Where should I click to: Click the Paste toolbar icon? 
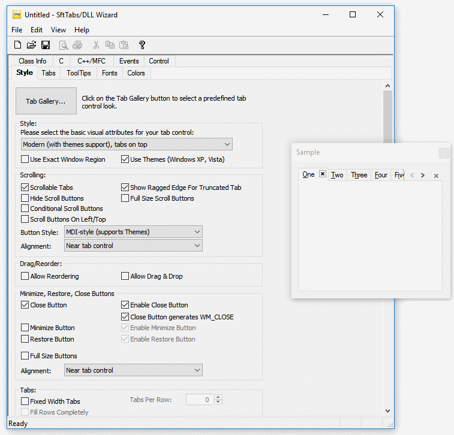[x=124, y=45]
